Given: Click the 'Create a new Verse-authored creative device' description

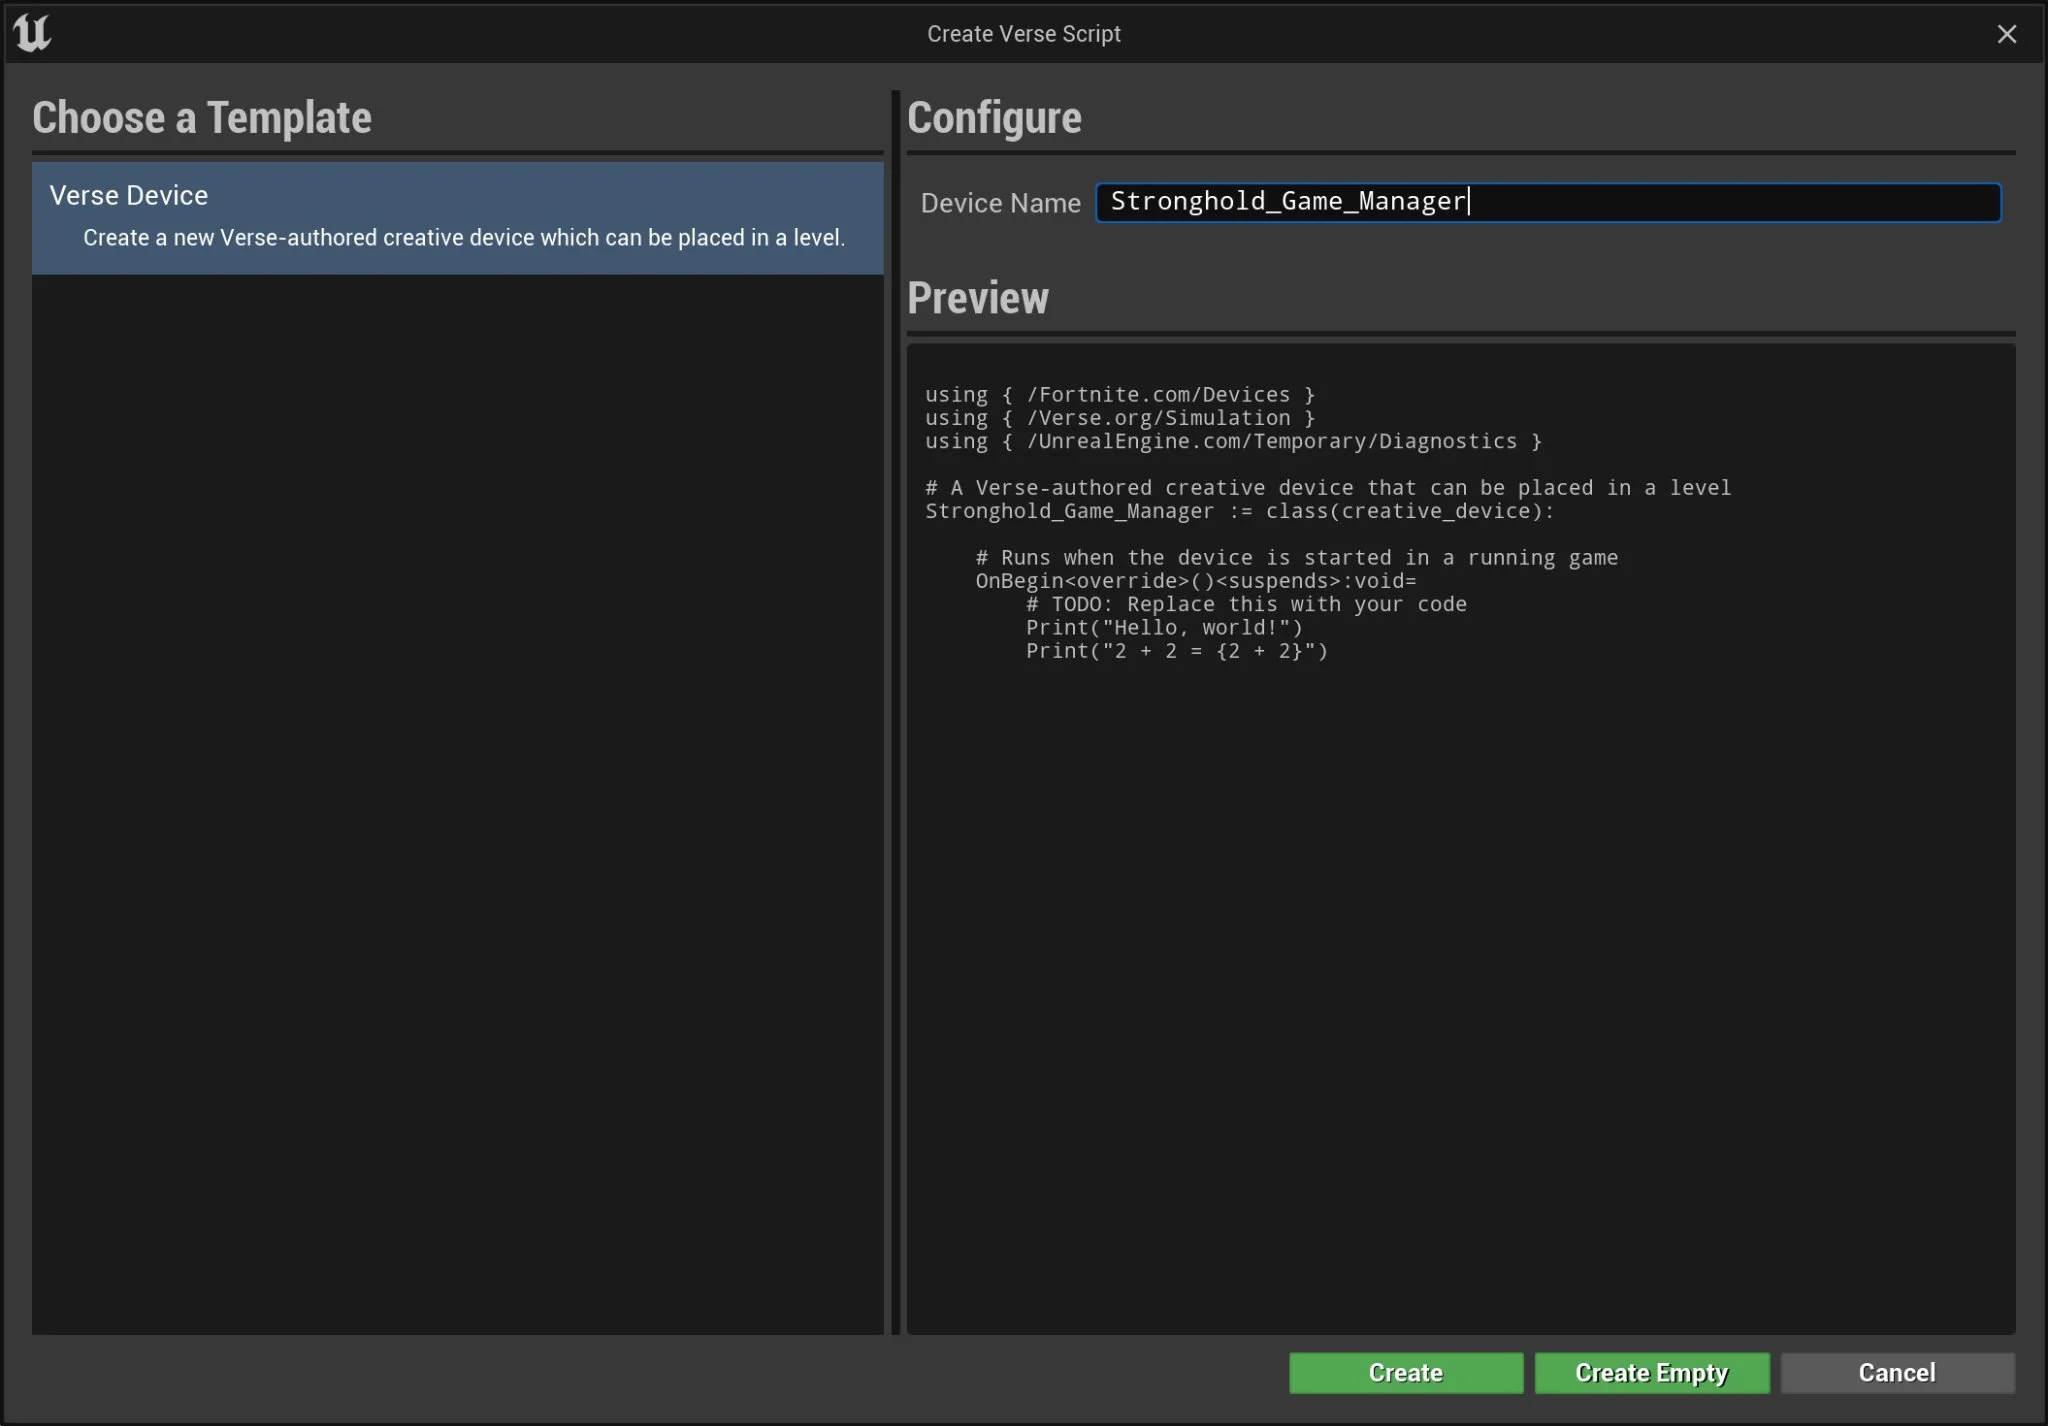Looking at the screenshot, I should [464, 238].
